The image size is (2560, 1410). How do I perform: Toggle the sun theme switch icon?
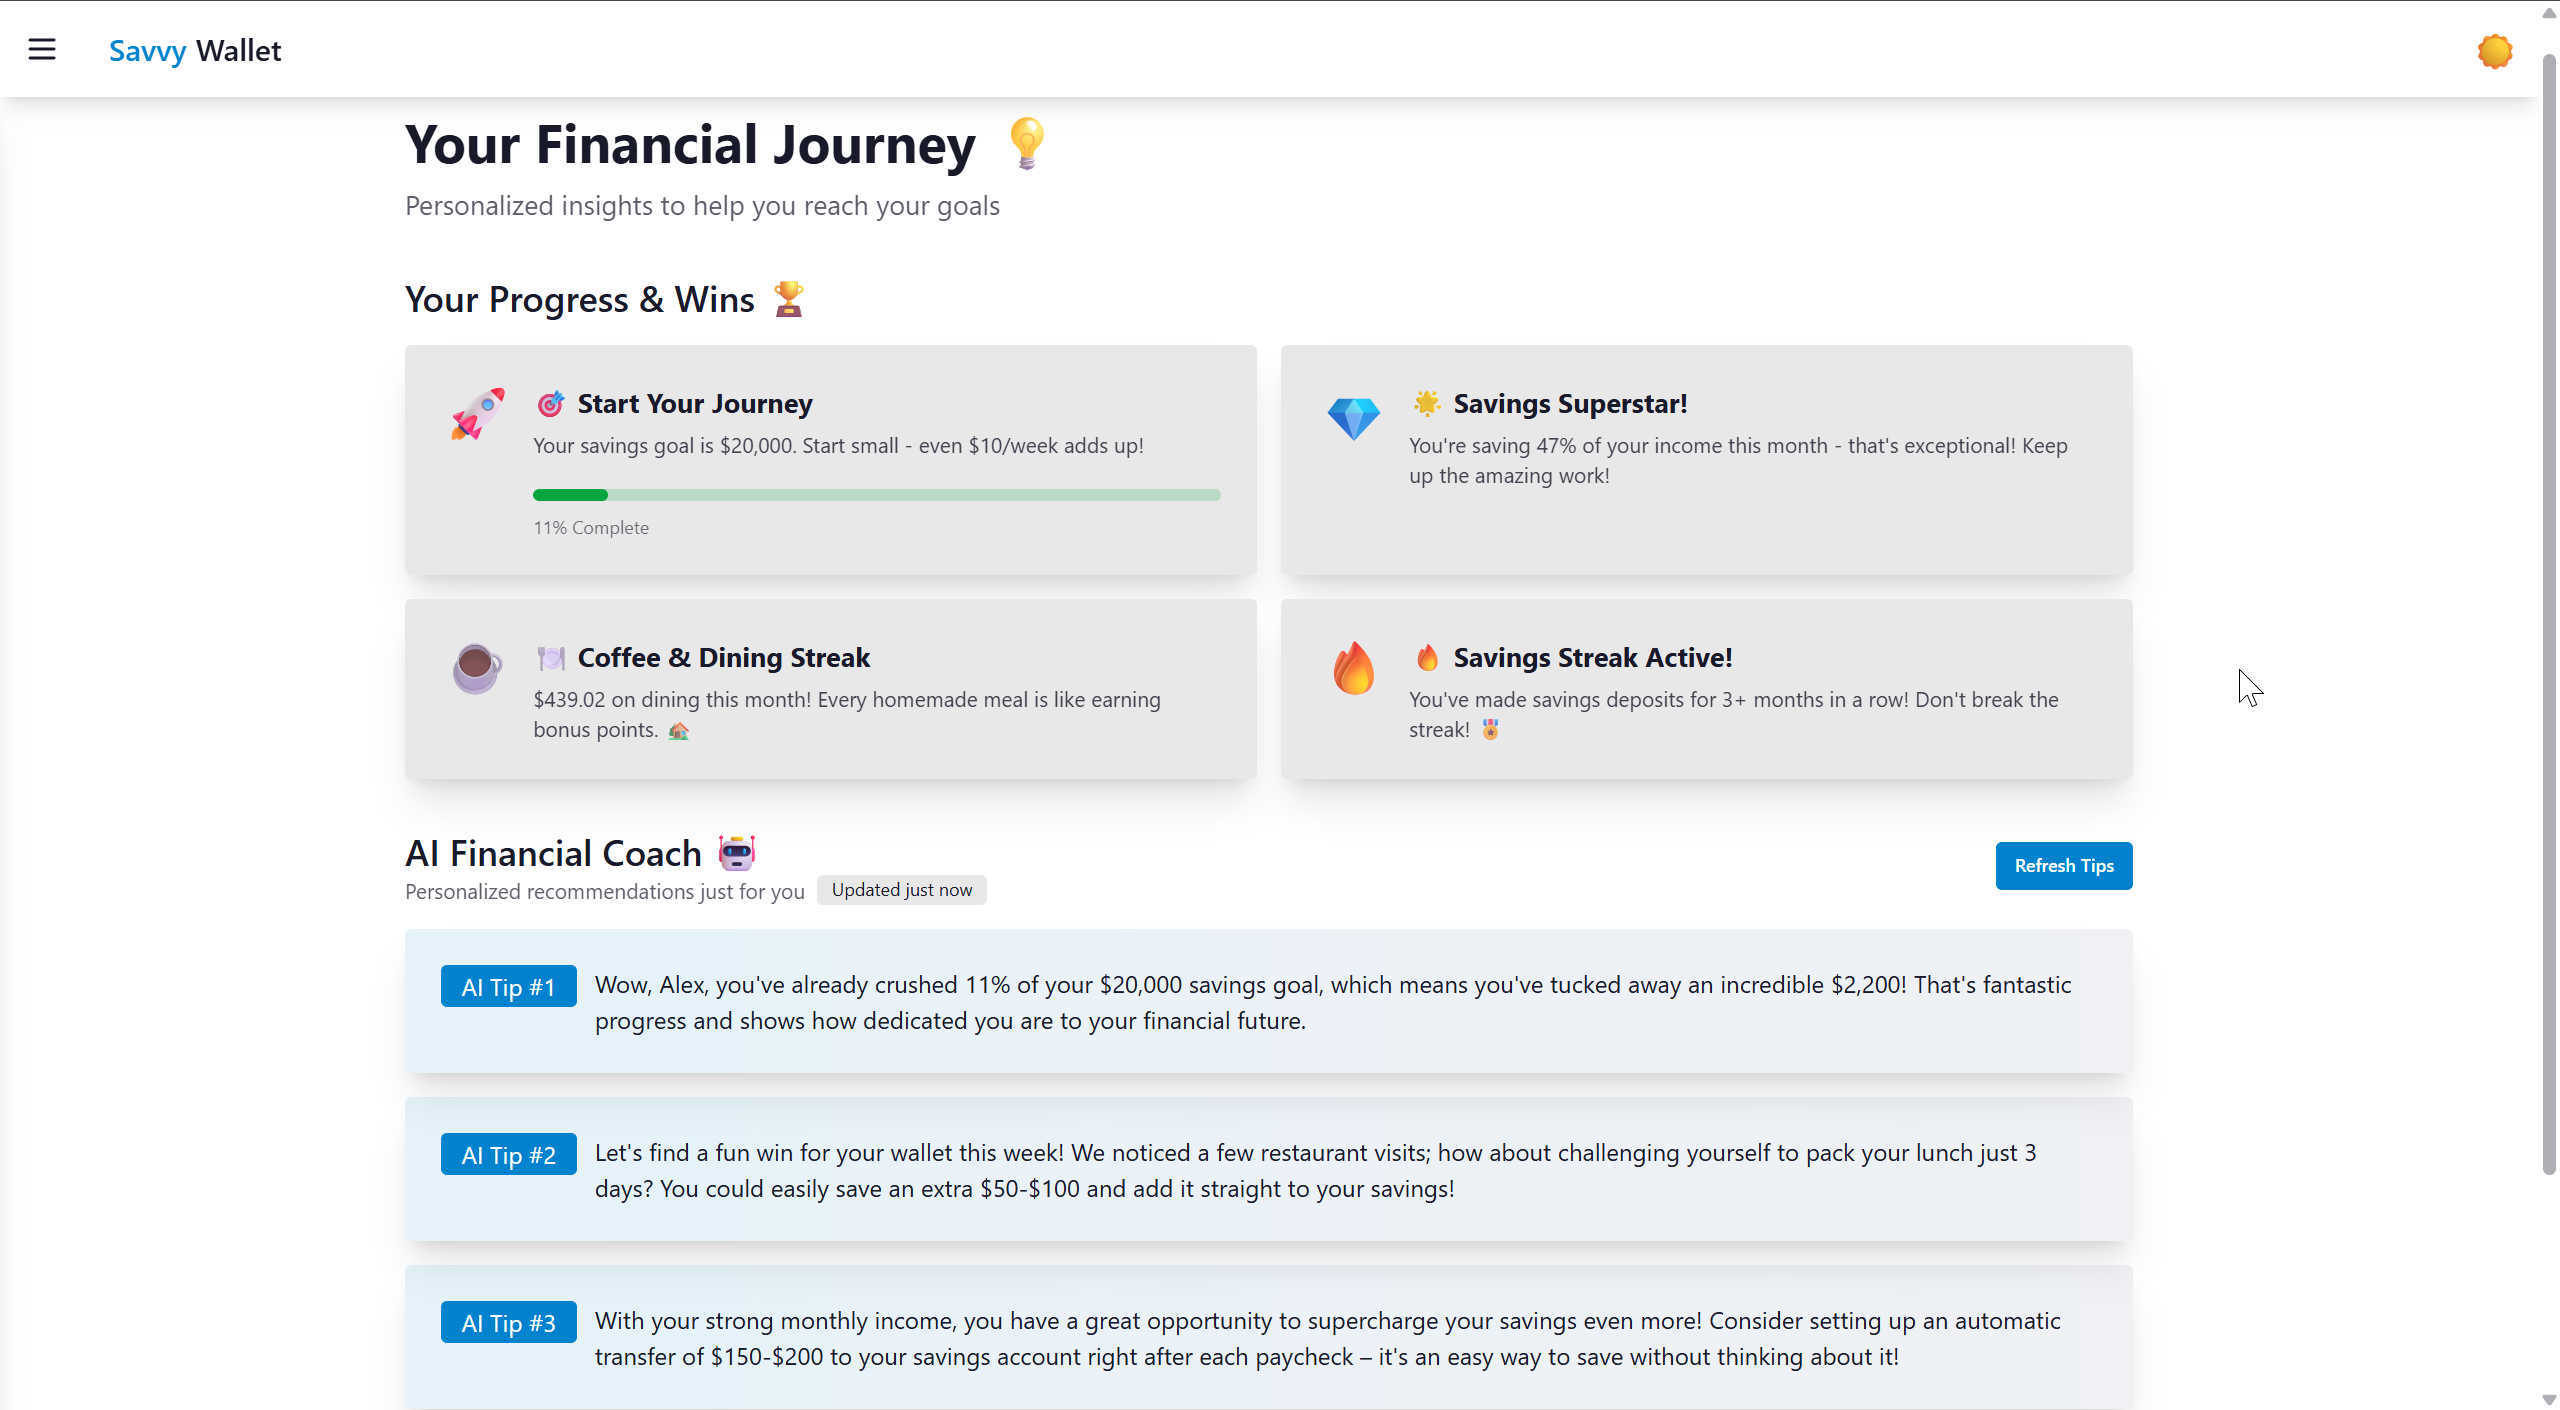pos(2495,51)
